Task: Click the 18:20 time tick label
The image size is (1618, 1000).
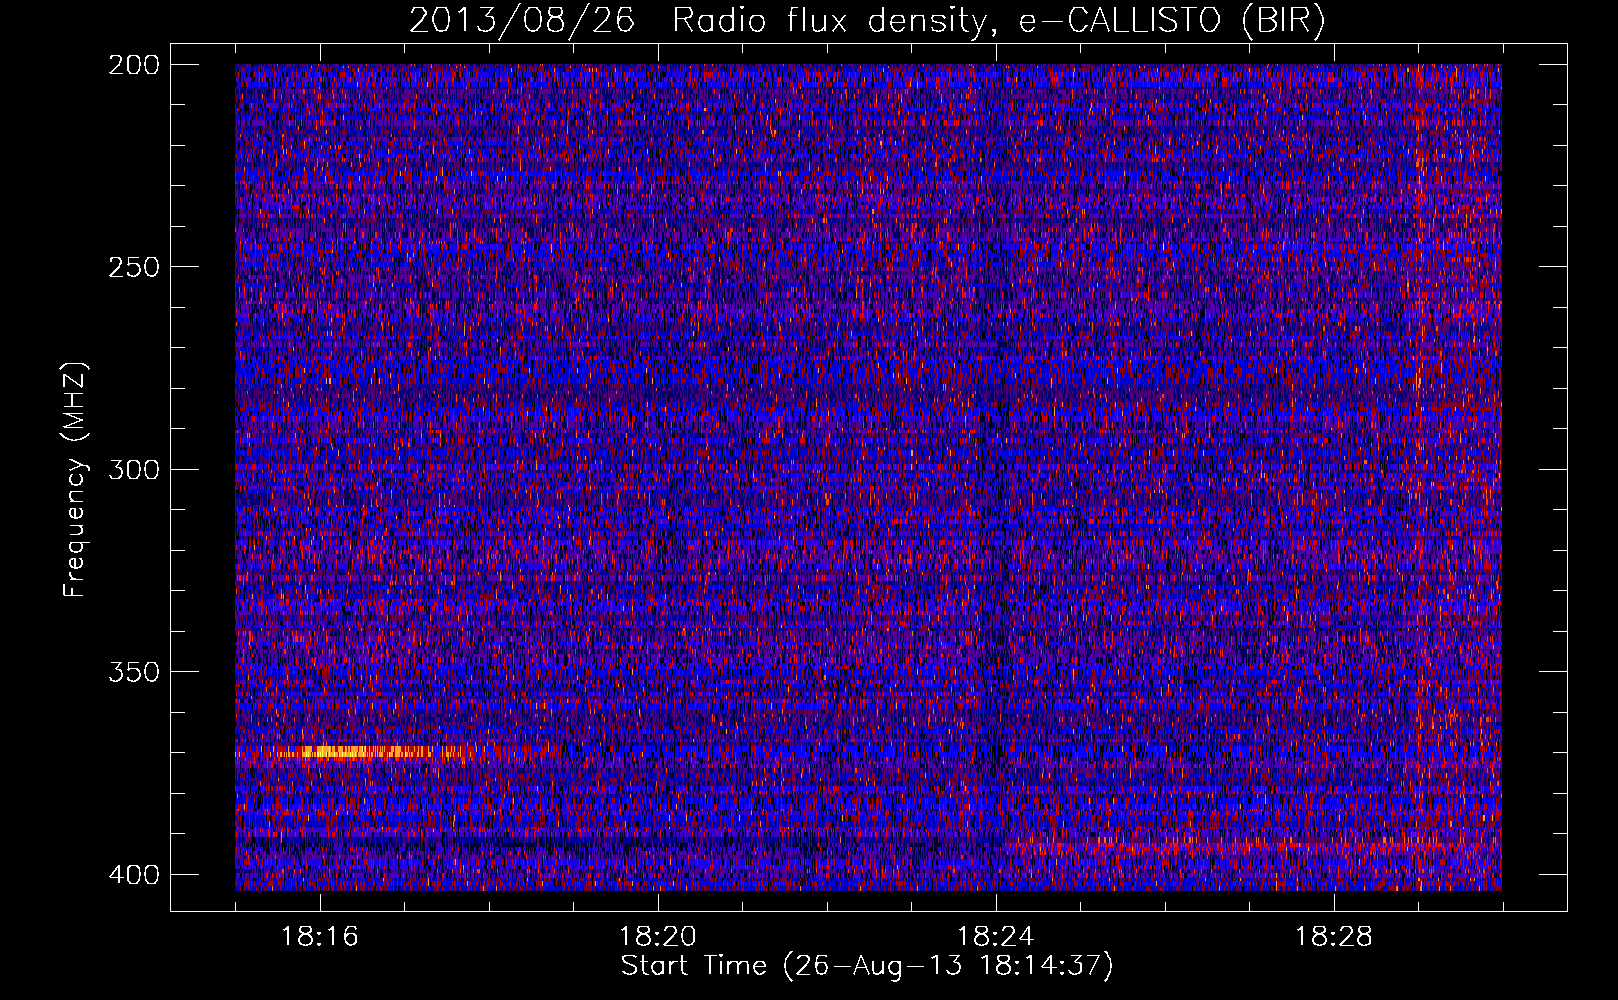Action: 658,937
